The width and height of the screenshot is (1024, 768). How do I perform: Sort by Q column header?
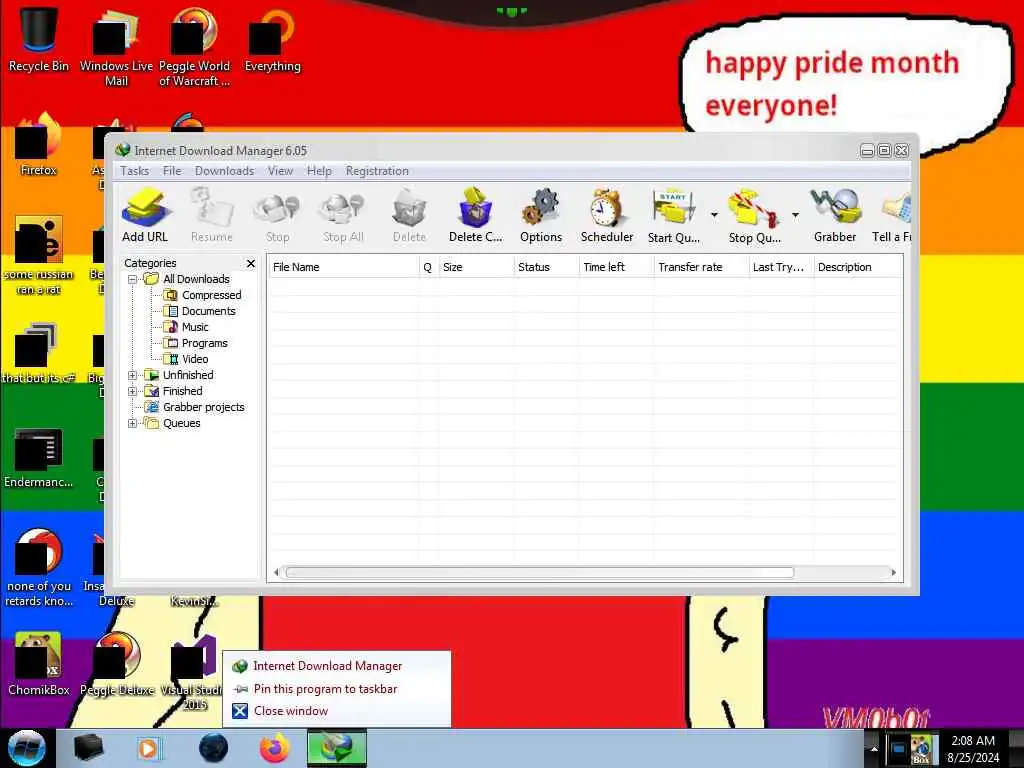coord(428,267)
